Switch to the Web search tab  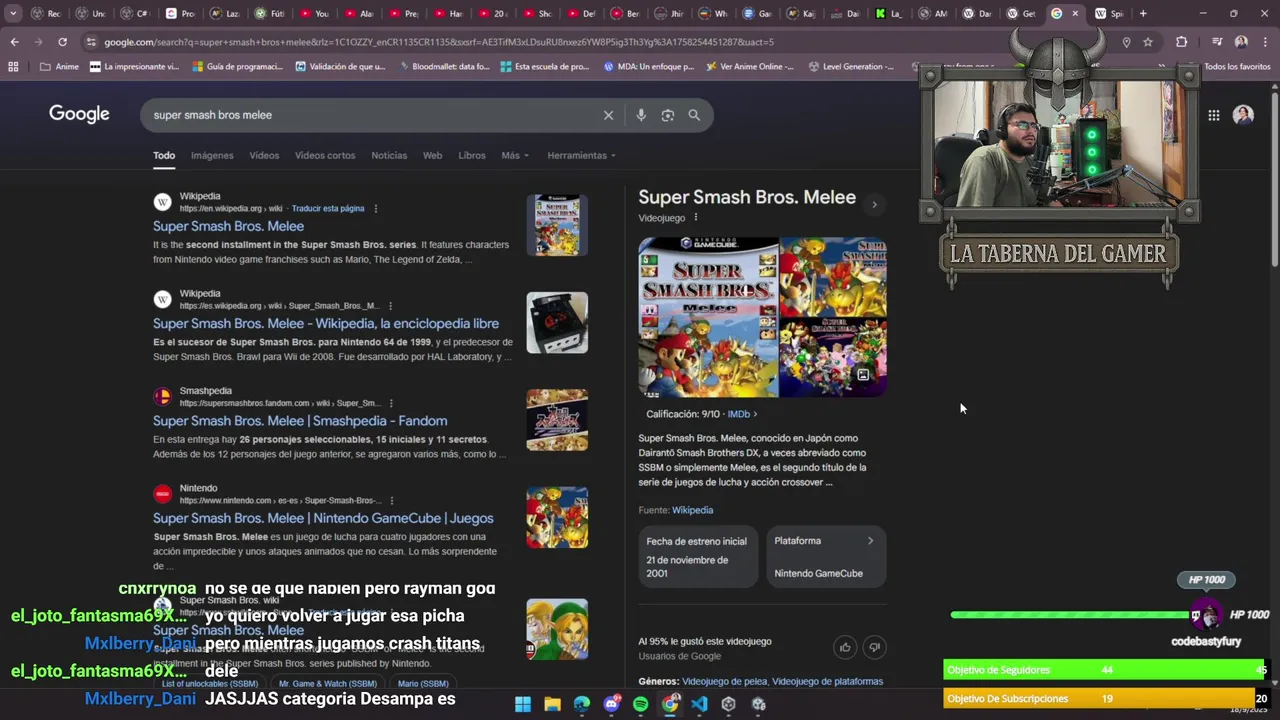tap(432, 155)
